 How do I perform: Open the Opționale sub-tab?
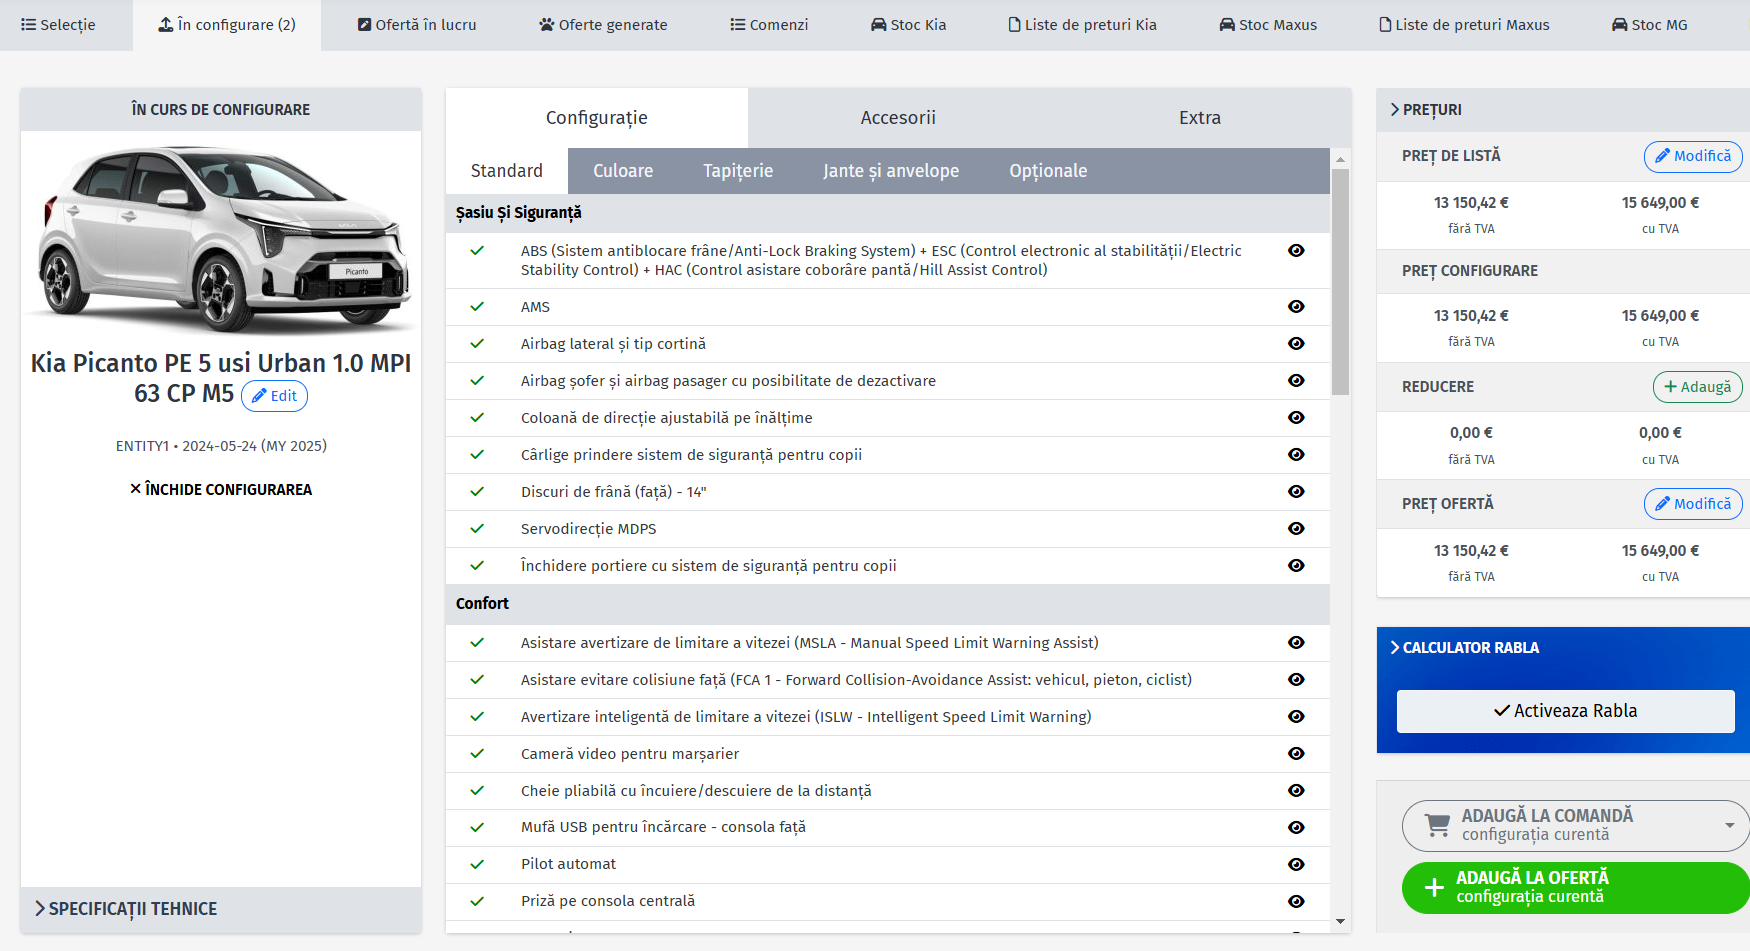tap(1048, 171)
